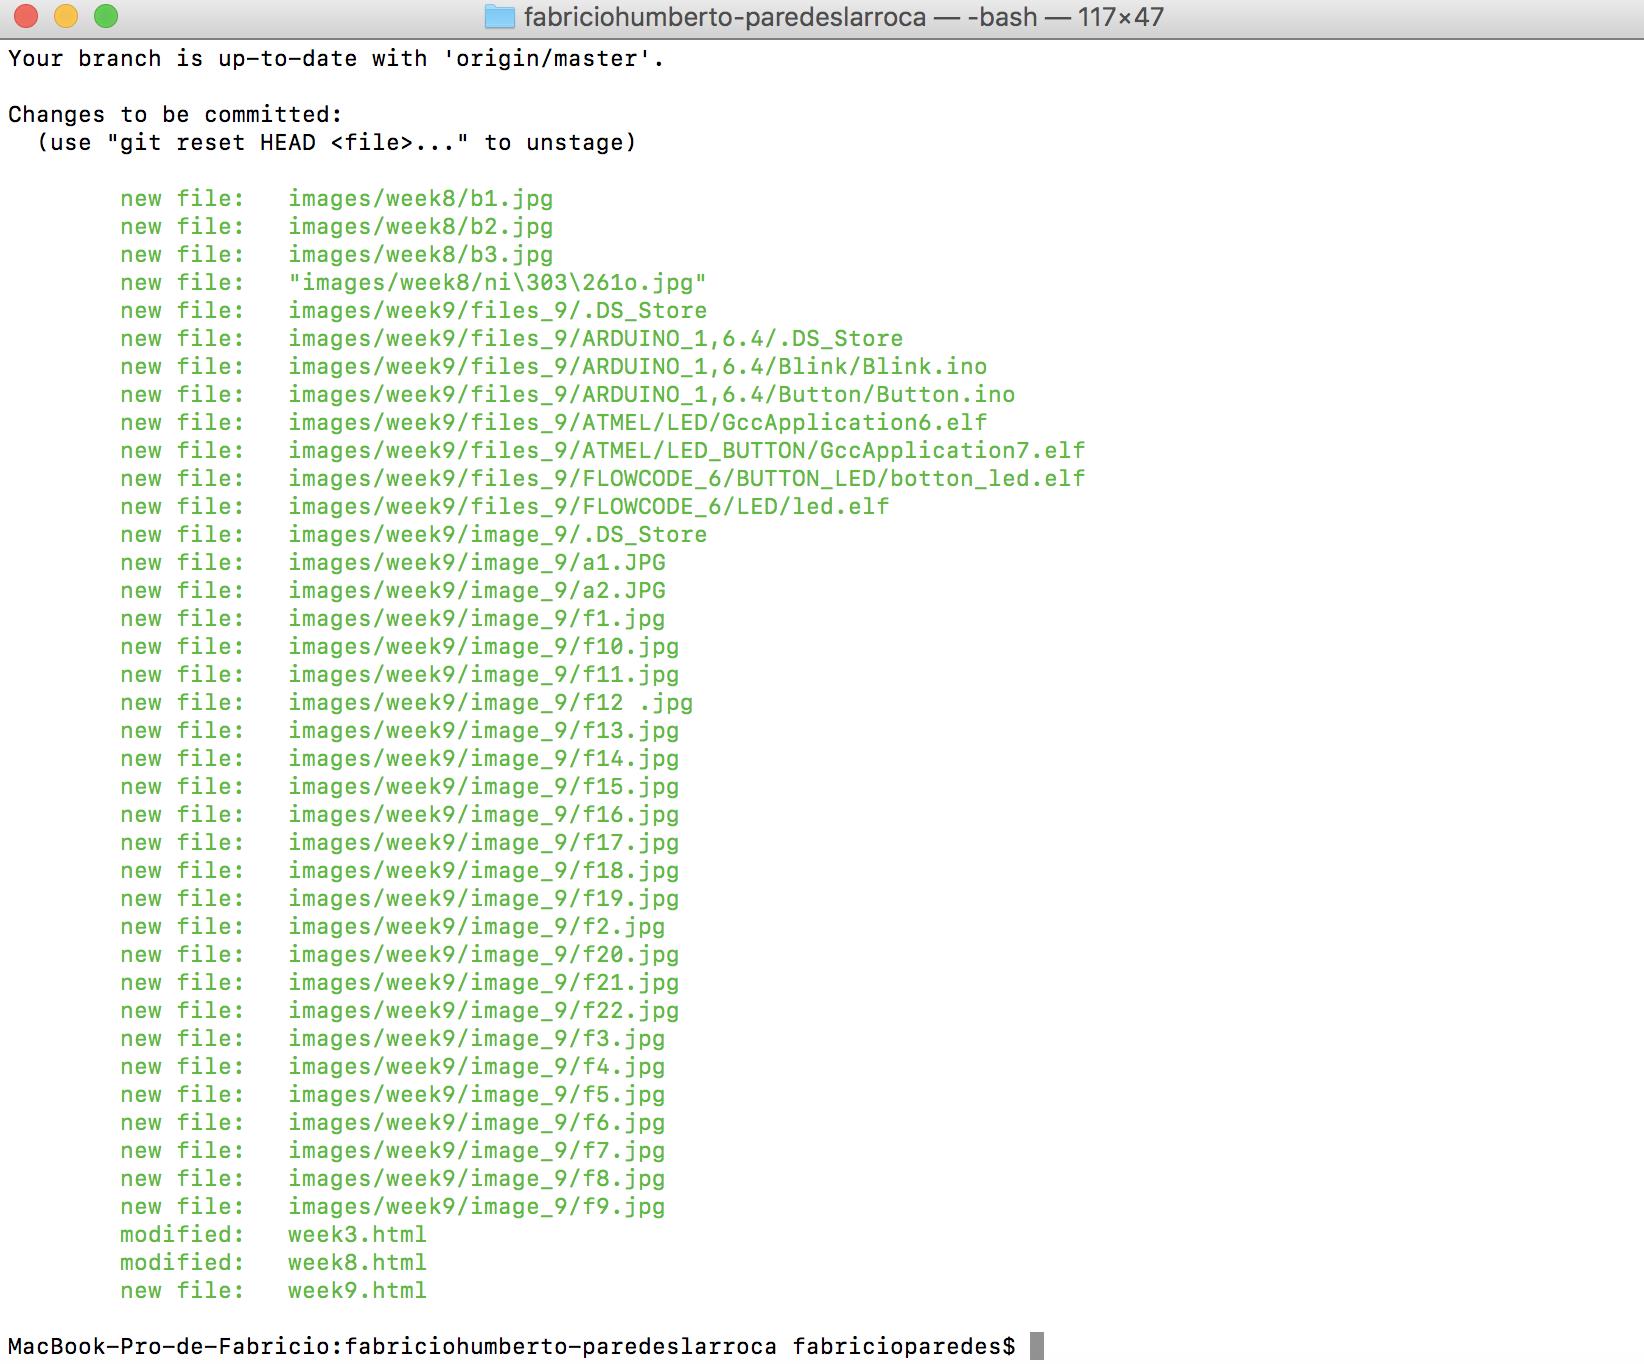Click the modified week3.html entry
Viewport: 1644px width, 1364px height.
pyautogui.click(x=274, y=1235)
